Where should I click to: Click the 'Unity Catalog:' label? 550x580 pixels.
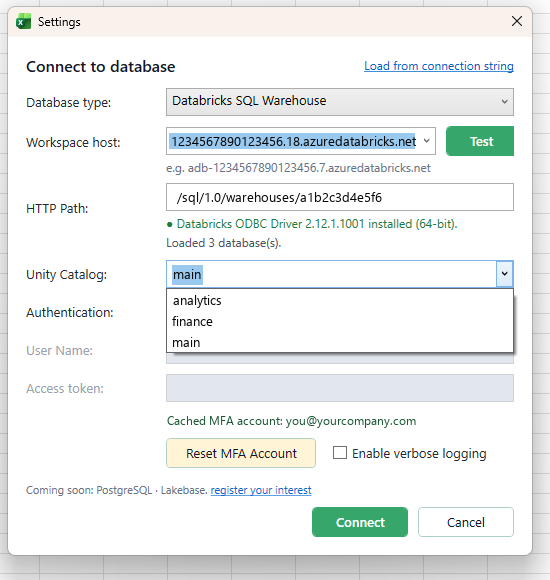pos(67,274)
